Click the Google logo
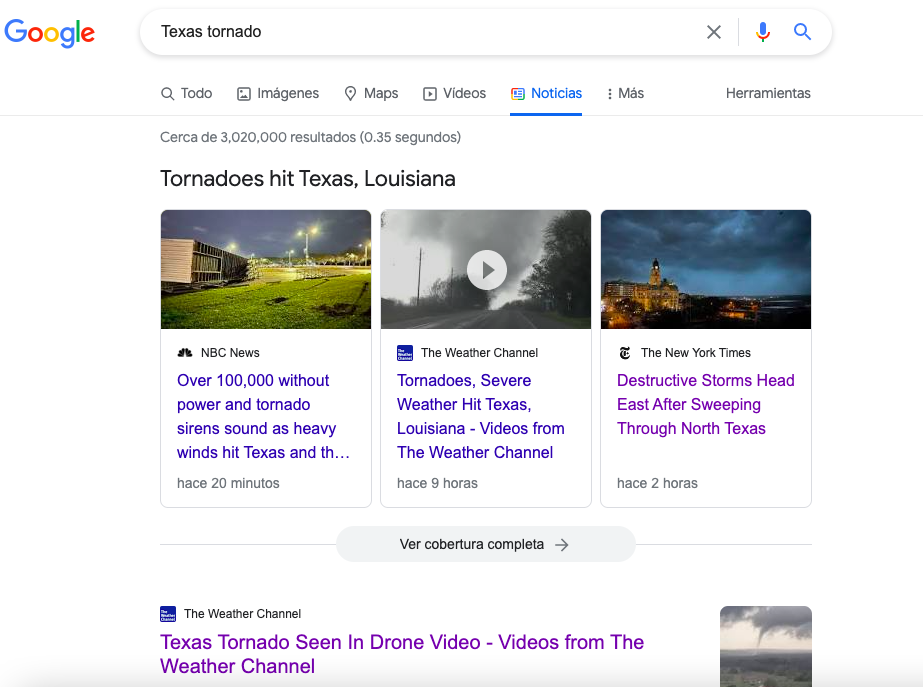 (49, 33)
